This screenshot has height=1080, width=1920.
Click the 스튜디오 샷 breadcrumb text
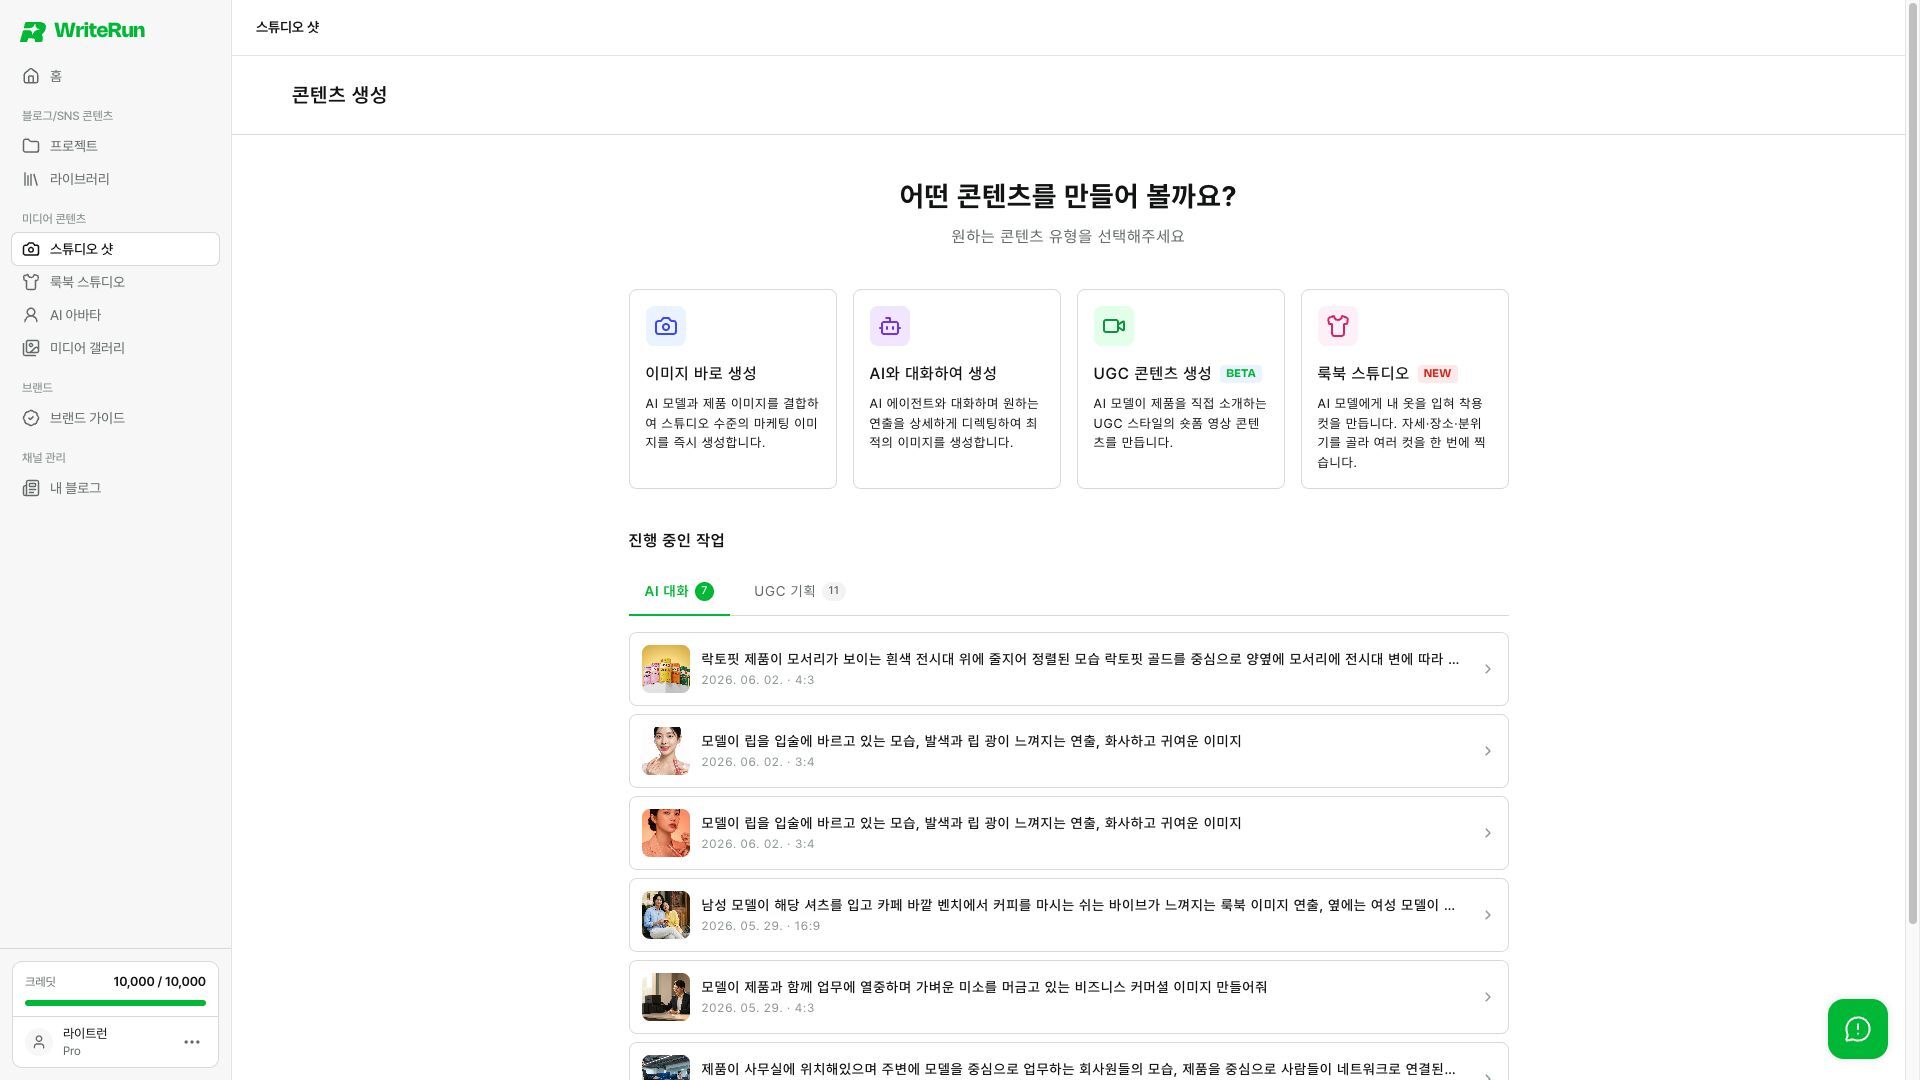coord(288,27)
